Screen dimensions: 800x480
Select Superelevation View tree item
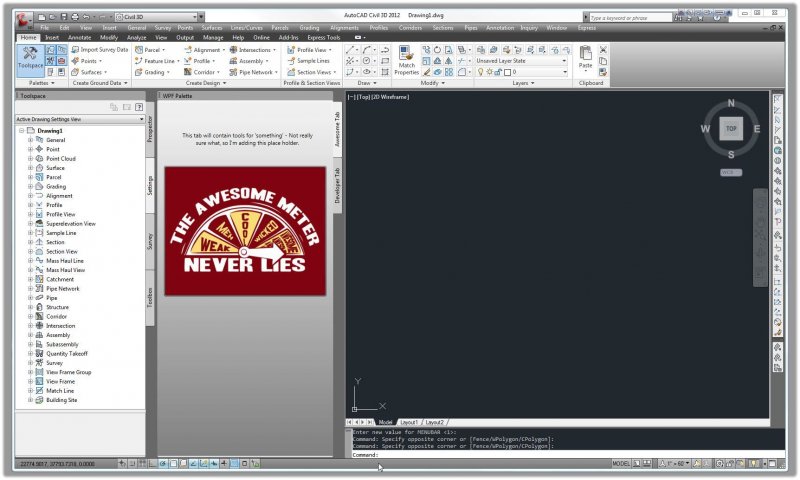[71, 223]
